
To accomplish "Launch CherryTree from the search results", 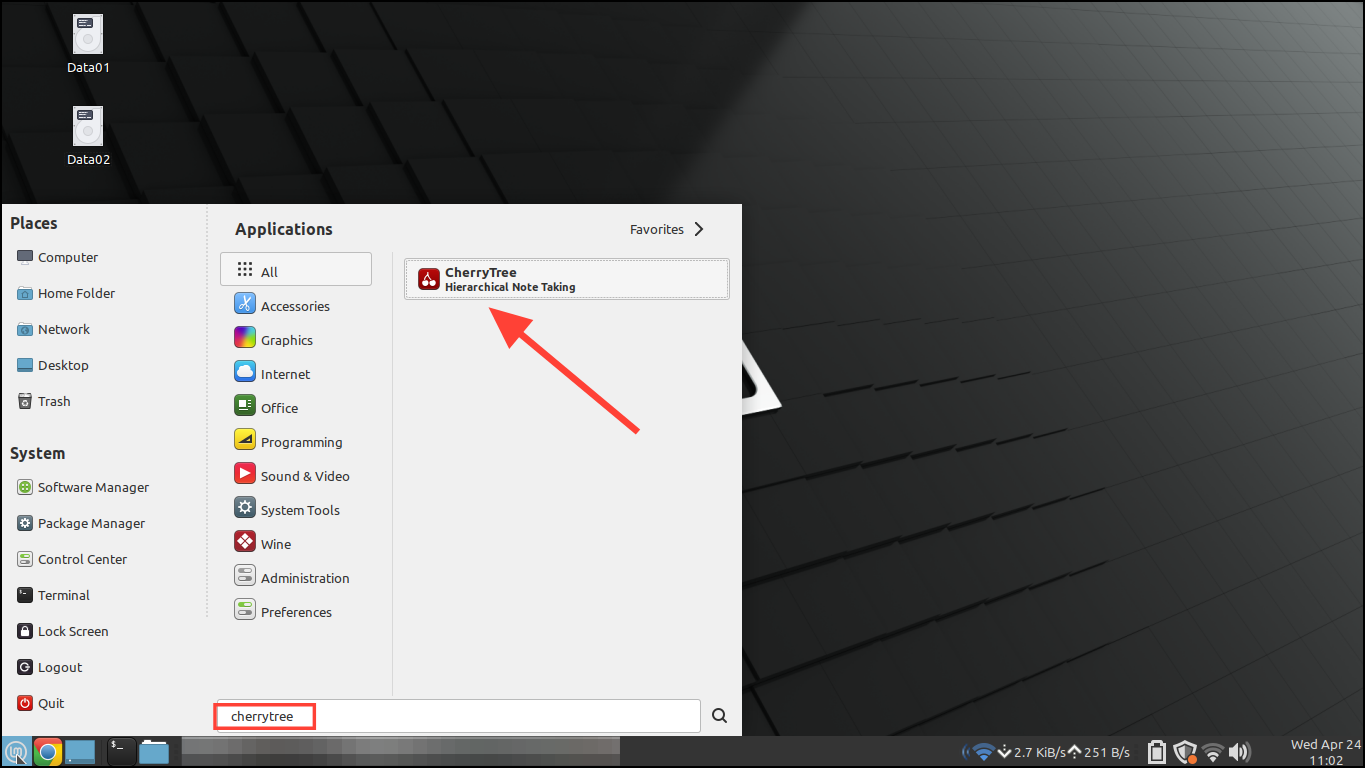I will click(x=566, y=279).
